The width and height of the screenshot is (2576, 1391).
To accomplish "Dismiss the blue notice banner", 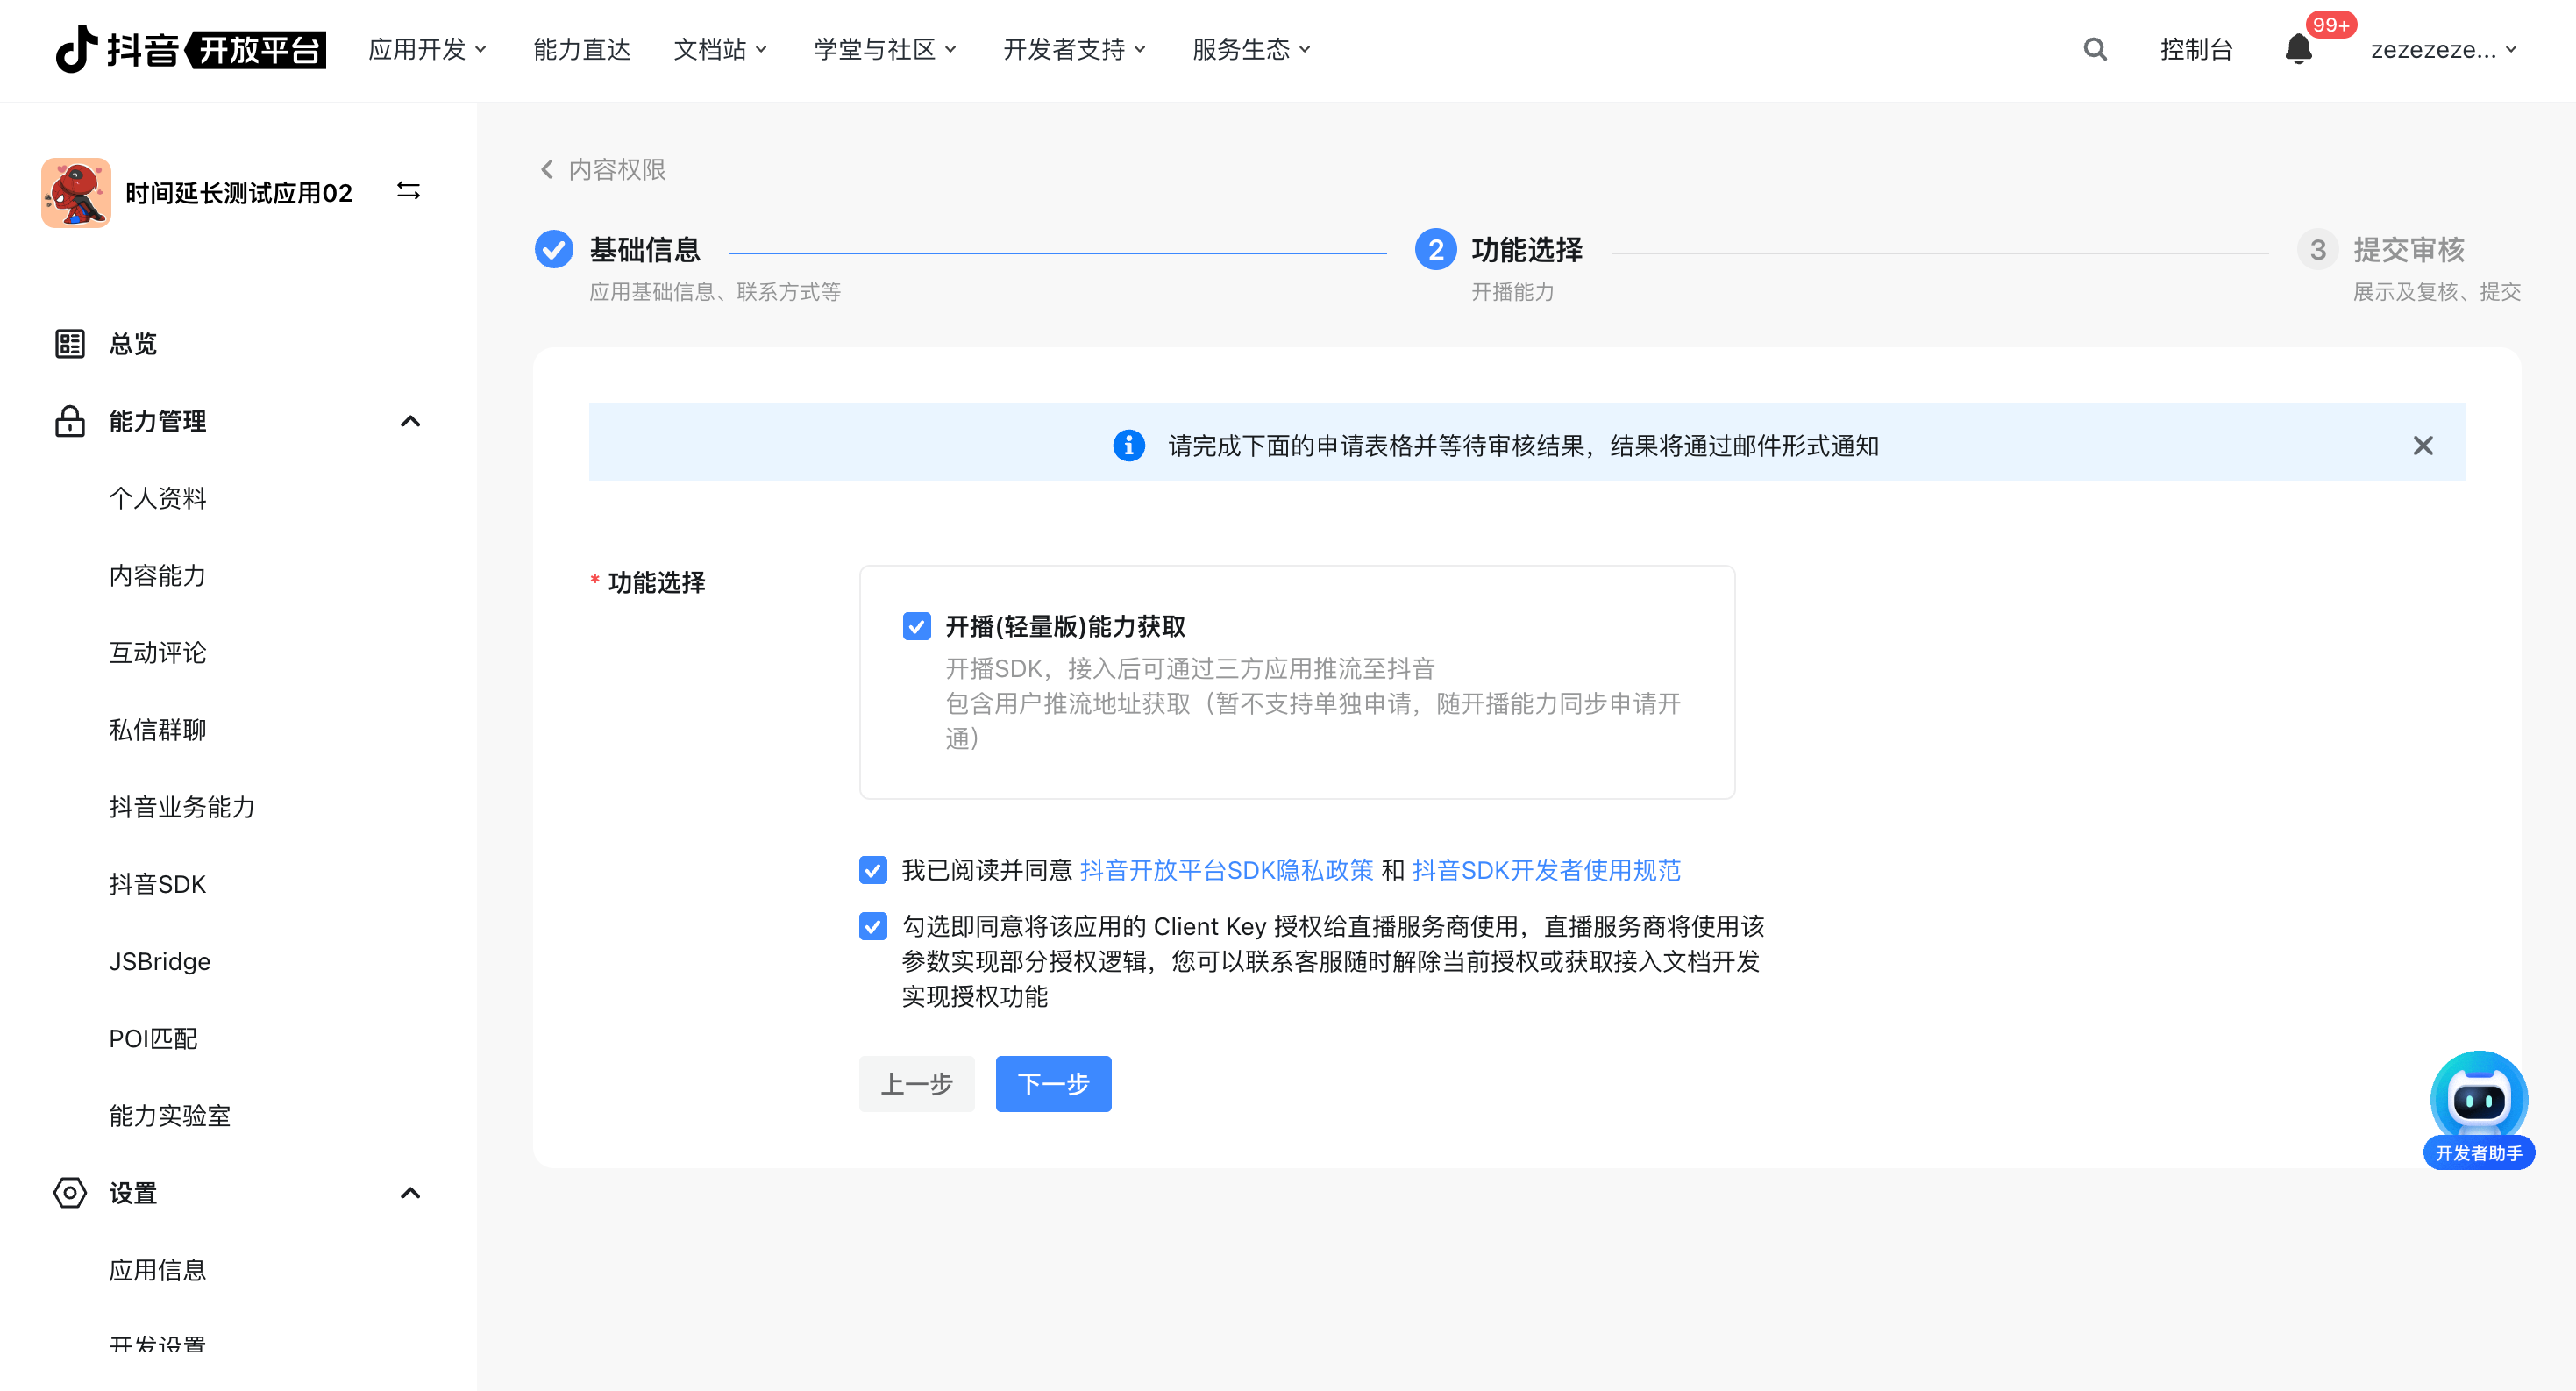I will point(2422,445).
